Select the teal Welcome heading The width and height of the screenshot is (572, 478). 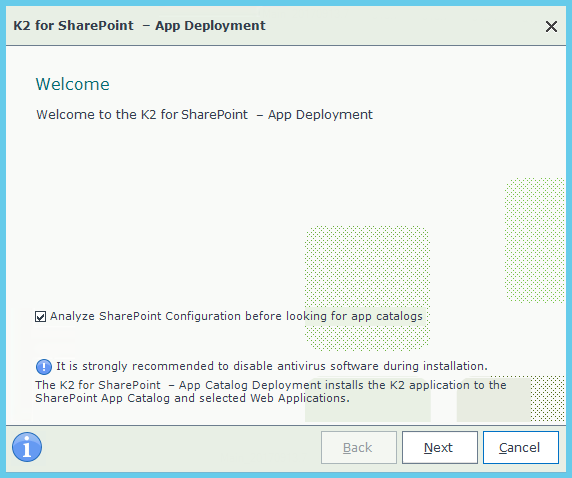(73, 84)
